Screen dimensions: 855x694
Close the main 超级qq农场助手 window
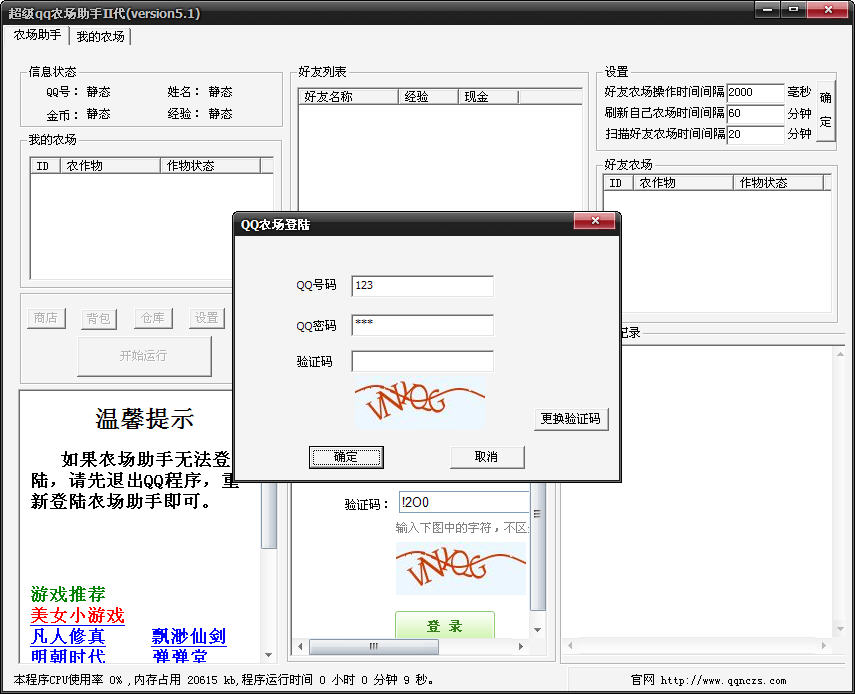coord(828,9)
